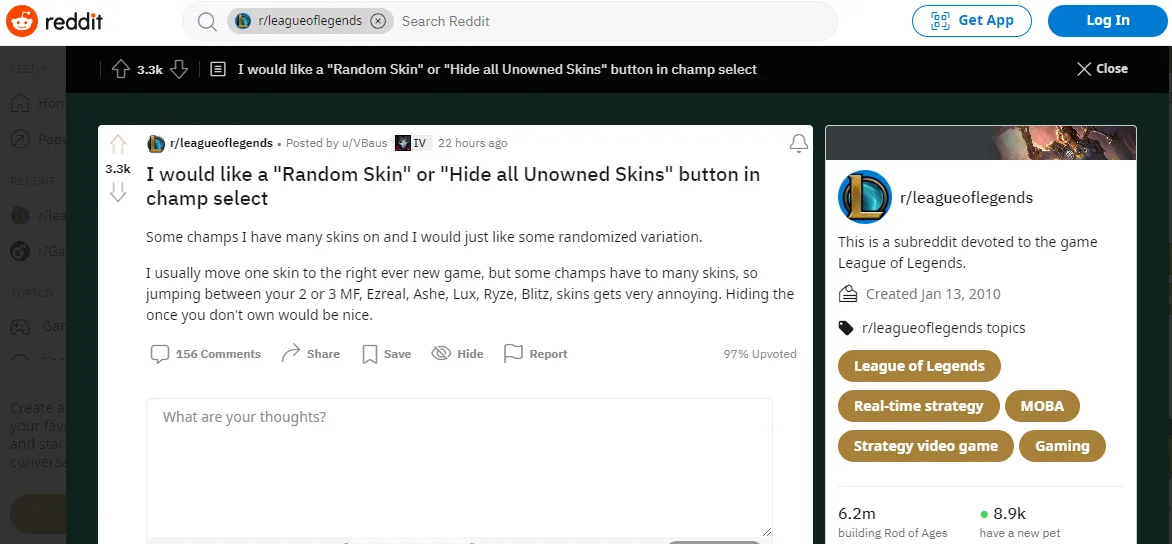The image size is (1172, 544).
Task: Click the Log In button
Action: 1108,21
